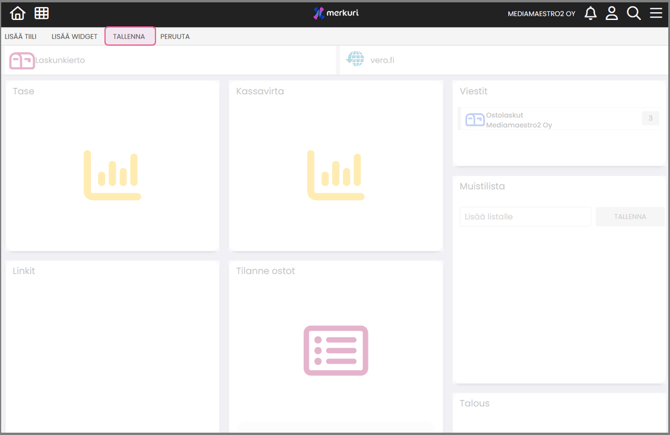Select the Tase bar chart widget
Viewport: 670px width, 435px height.
[112, 175]
